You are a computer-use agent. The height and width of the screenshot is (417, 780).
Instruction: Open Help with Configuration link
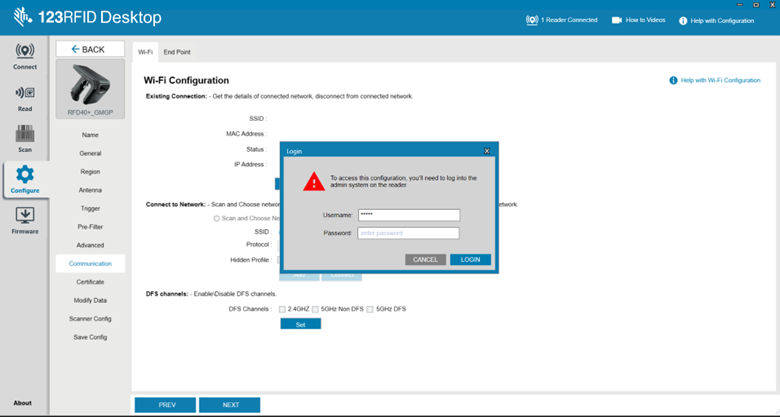pos(722,21)
